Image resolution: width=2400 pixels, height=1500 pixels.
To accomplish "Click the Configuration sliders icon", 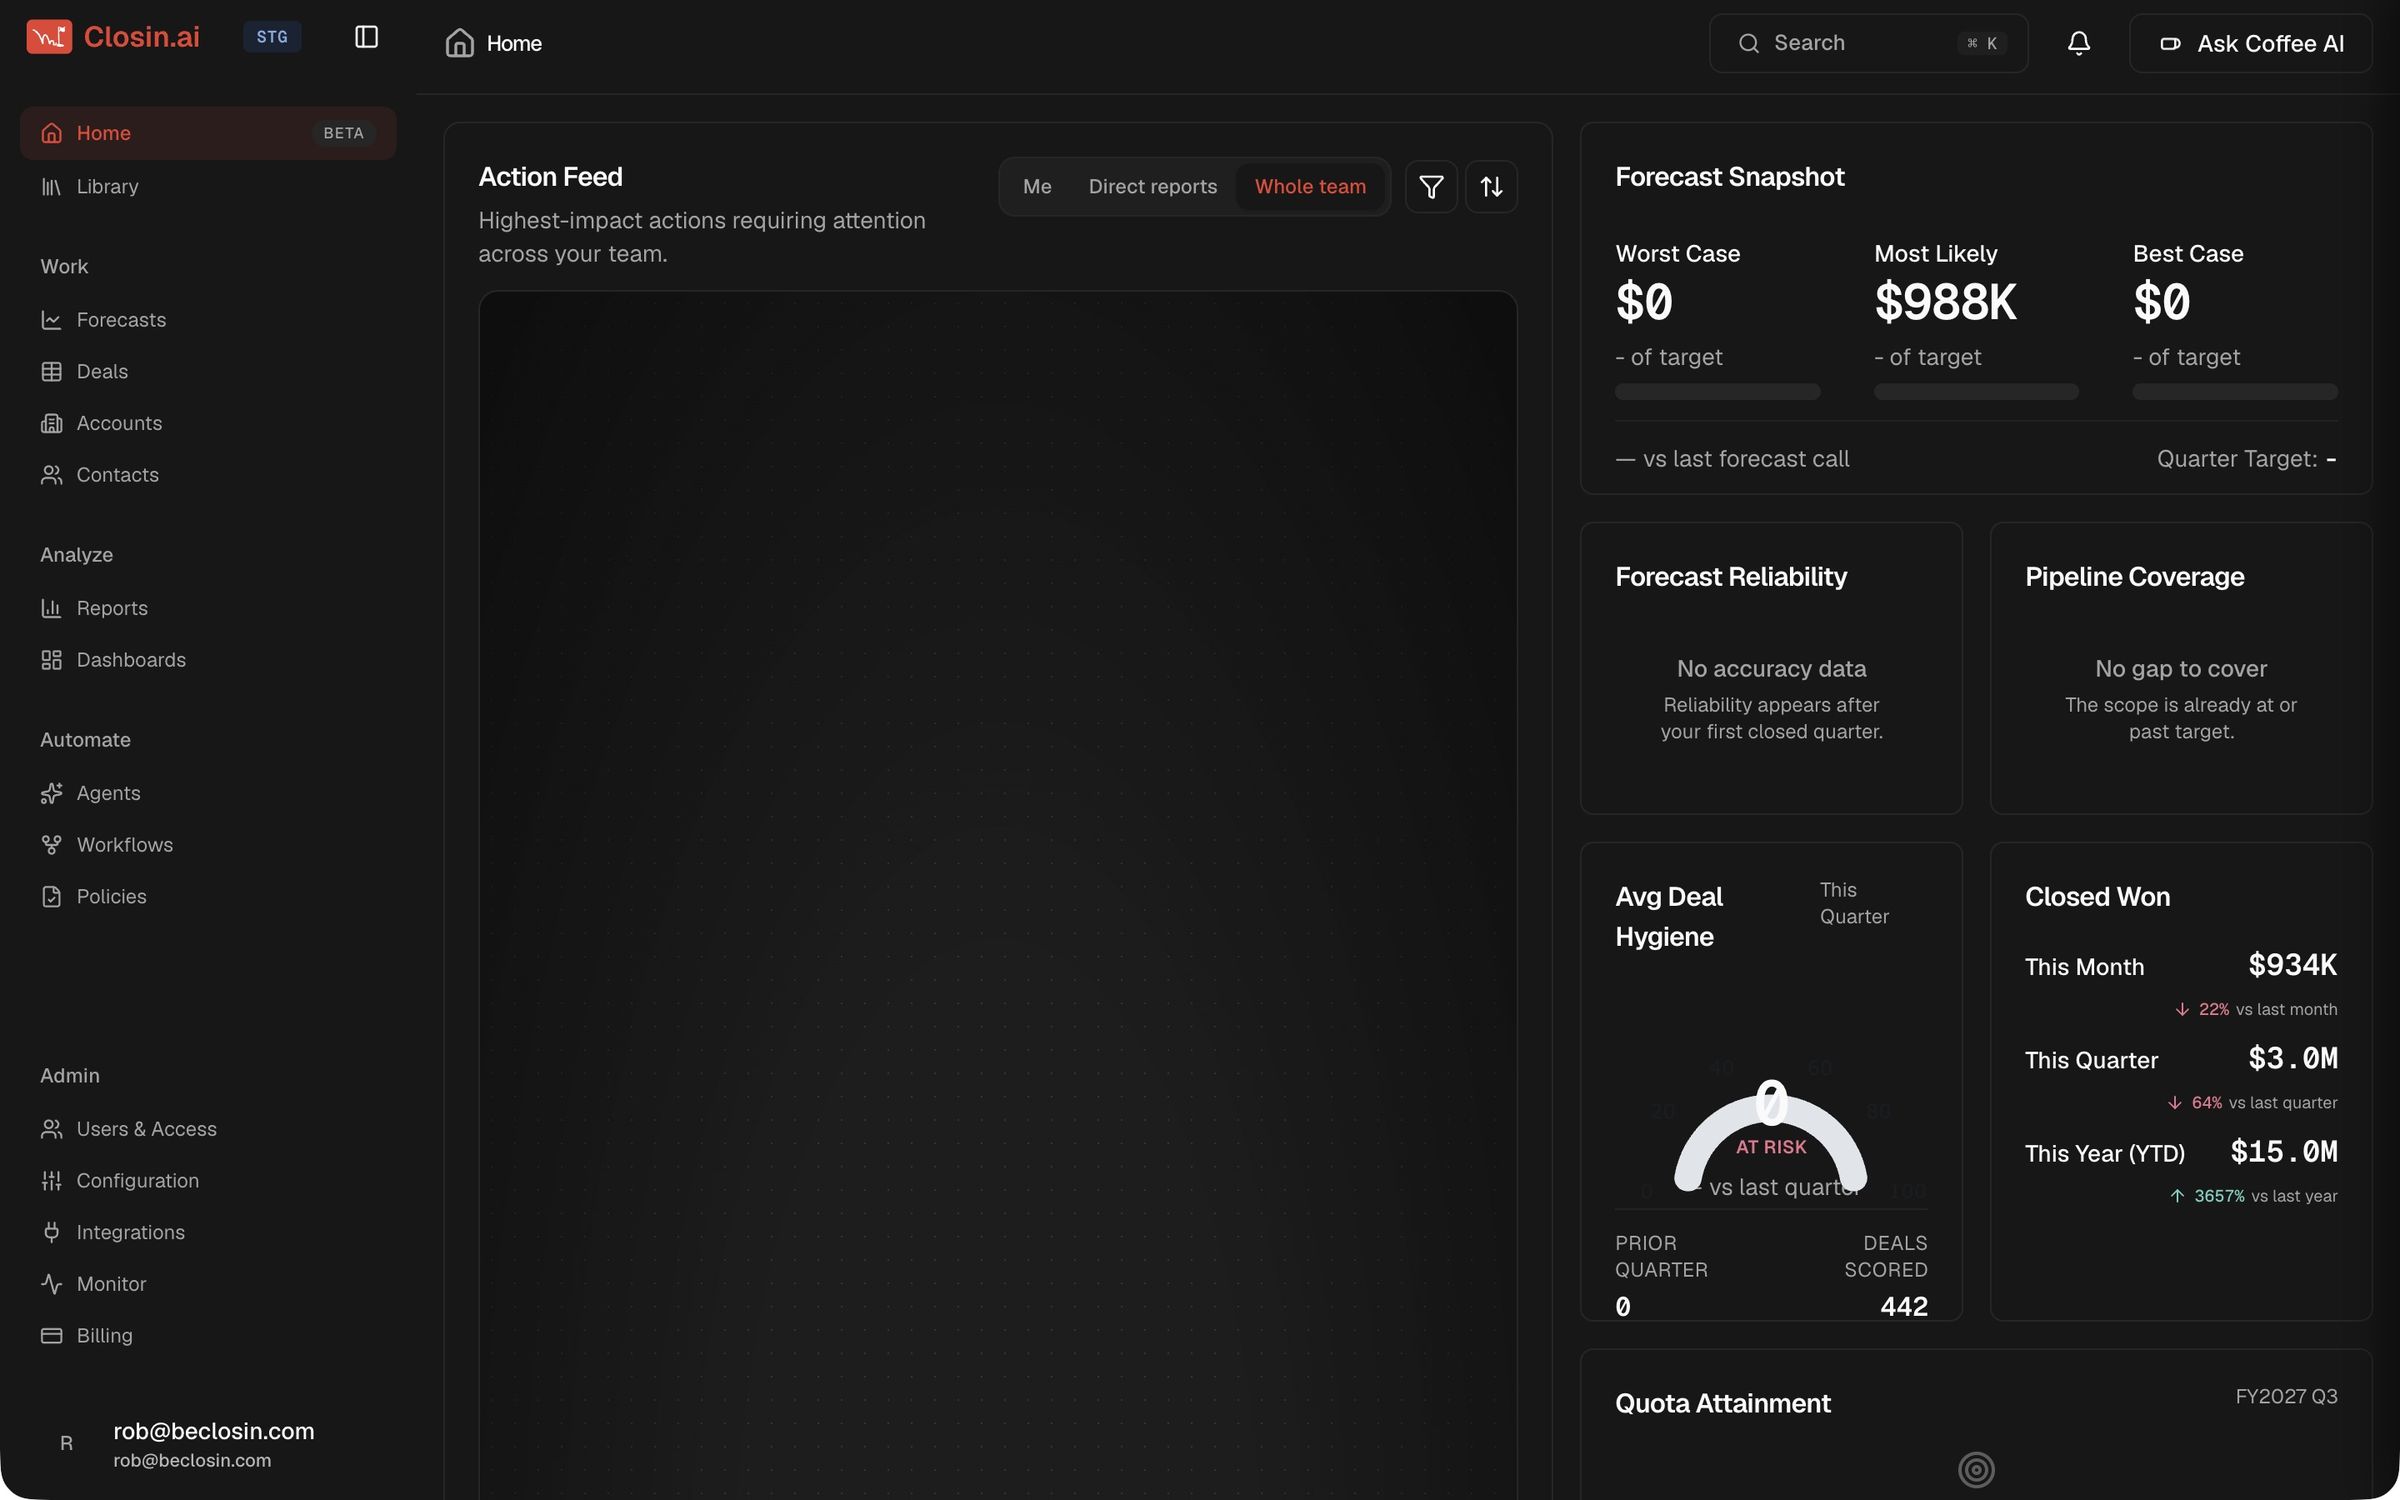I will 51,1181.
